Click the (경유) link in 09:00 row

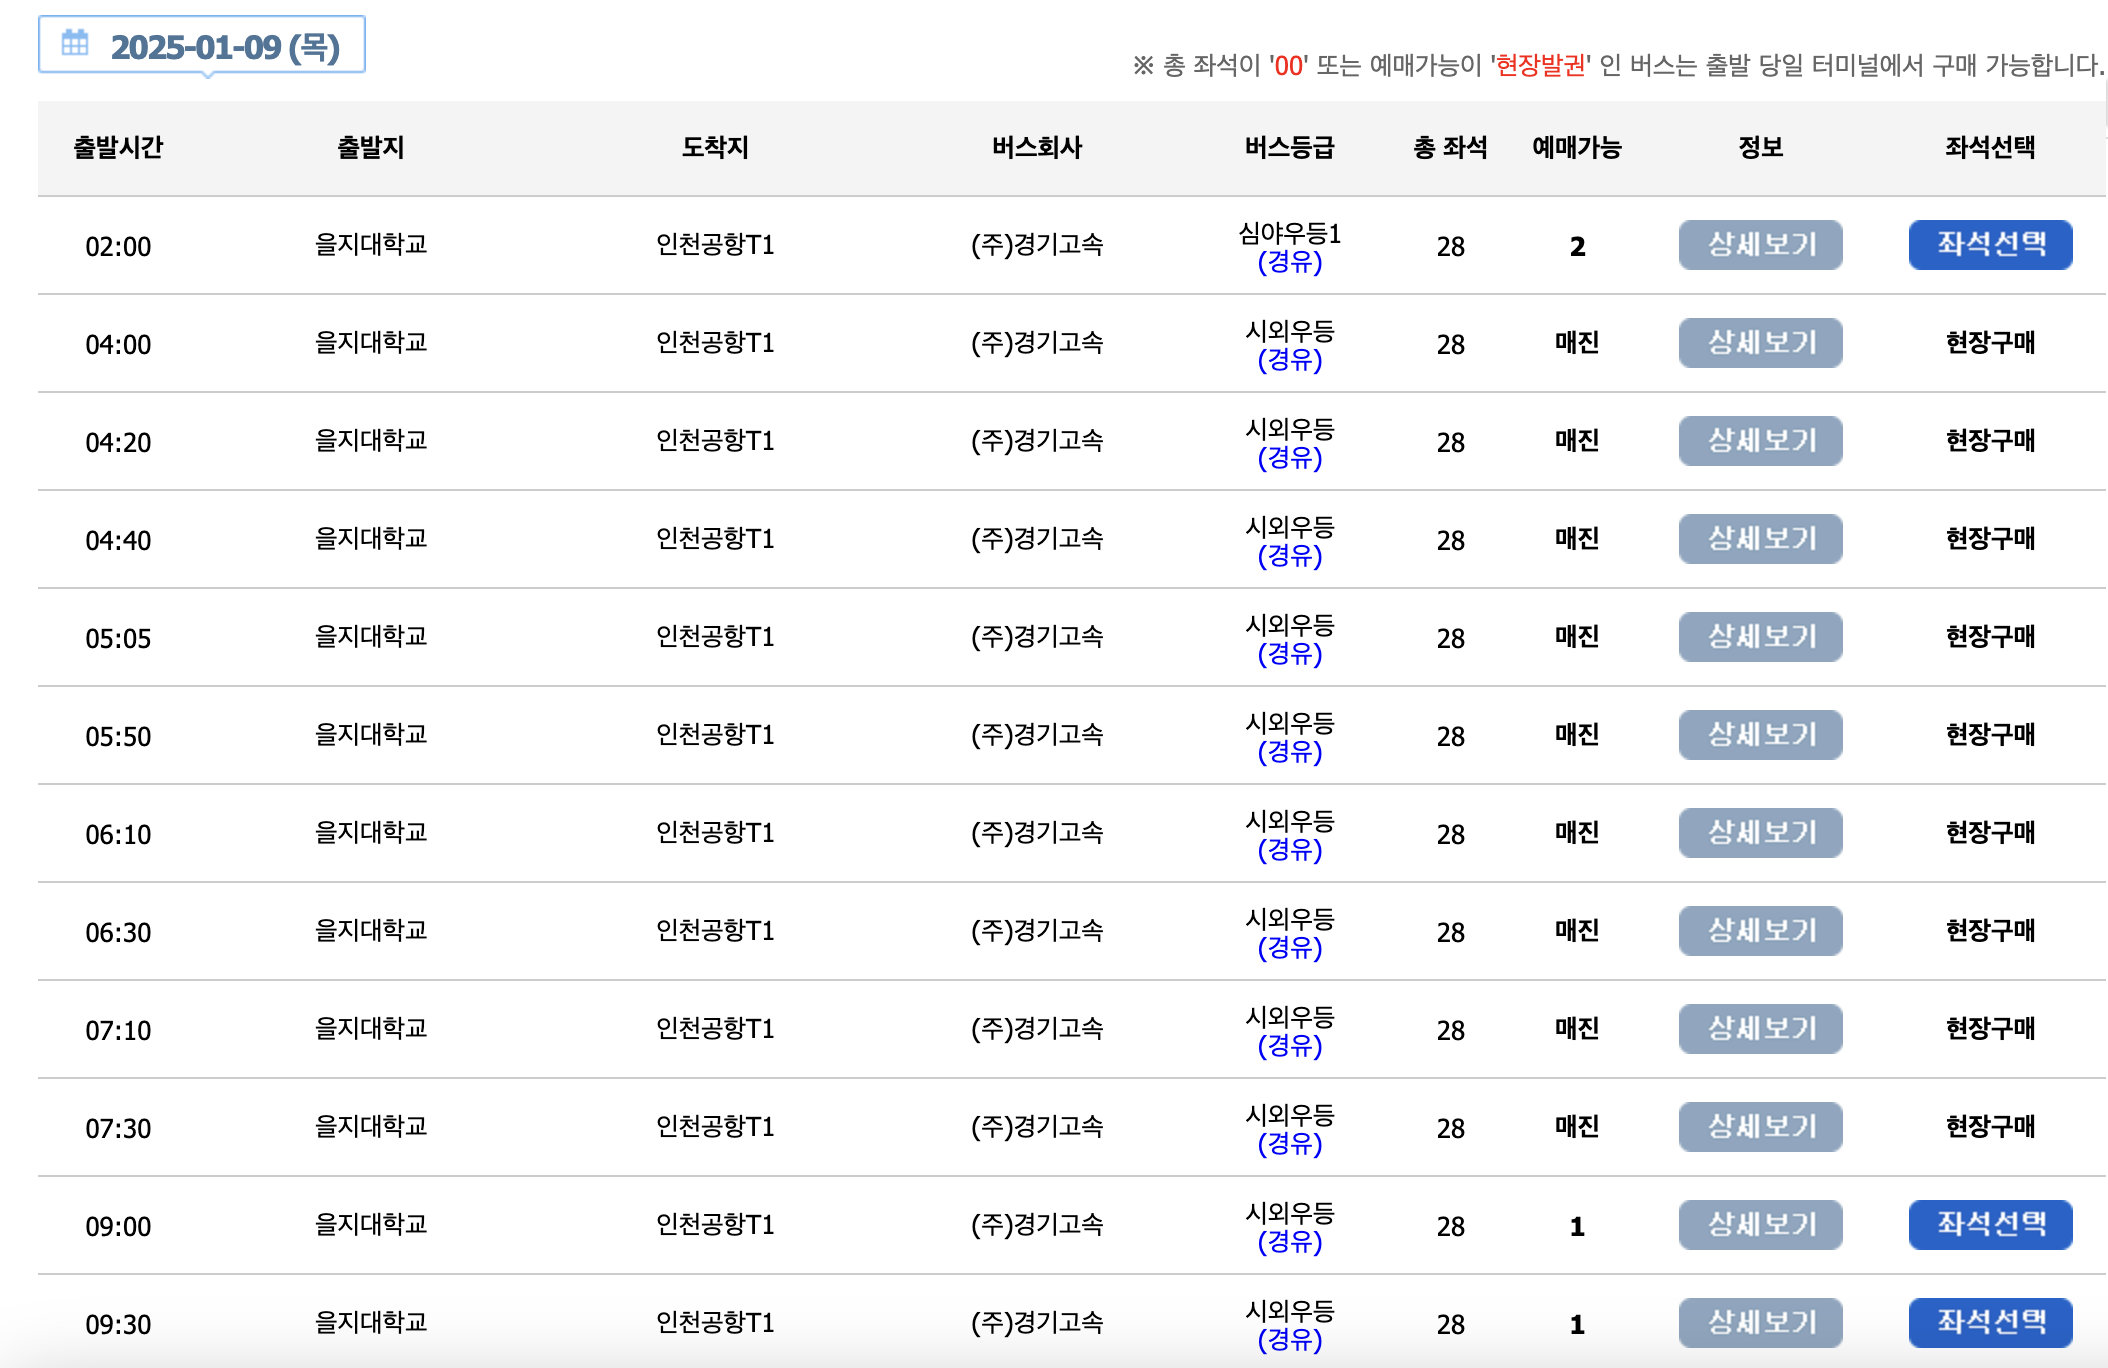coord(1289,1242)
